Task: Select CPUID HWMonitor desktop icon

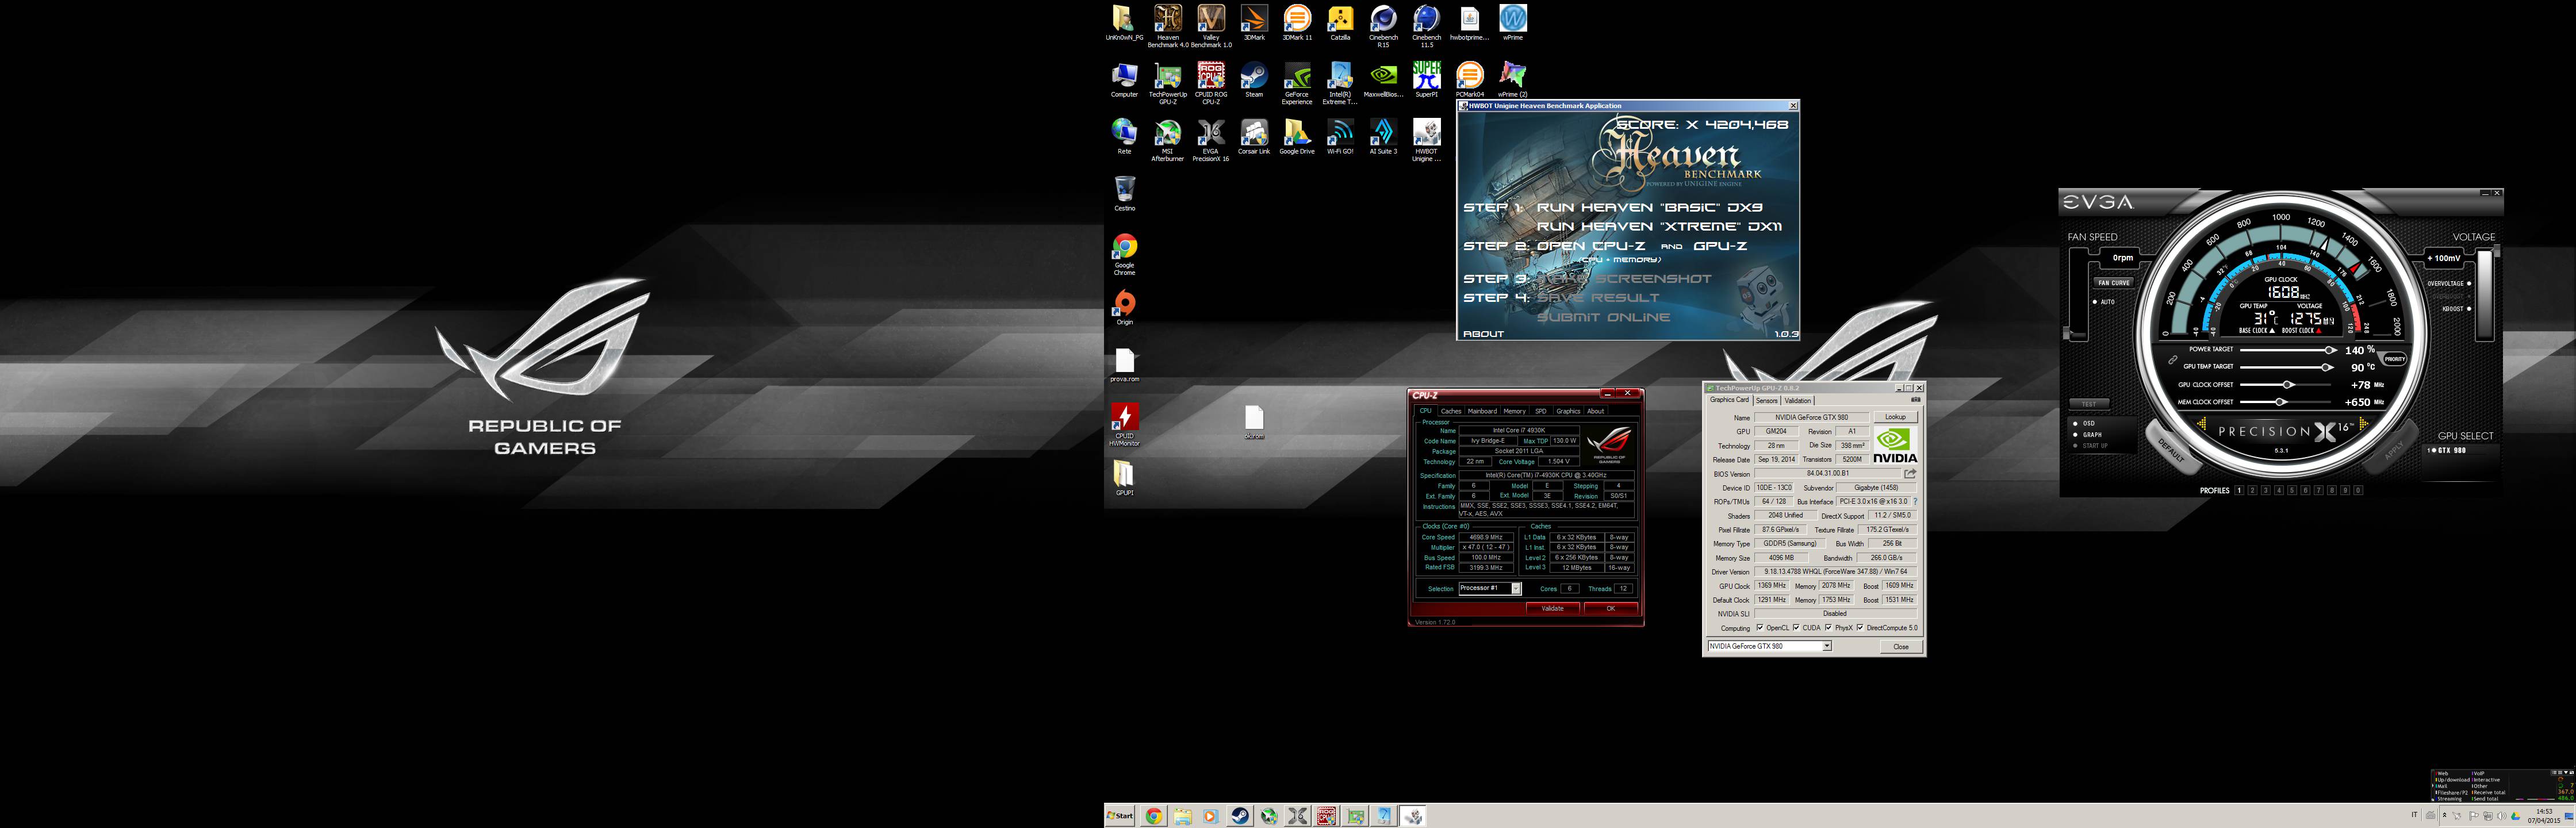Action: 1125,425
